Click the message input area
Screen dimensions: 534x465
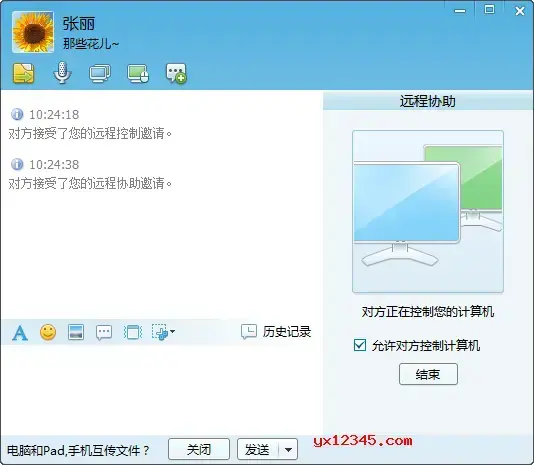click(161, 390)
